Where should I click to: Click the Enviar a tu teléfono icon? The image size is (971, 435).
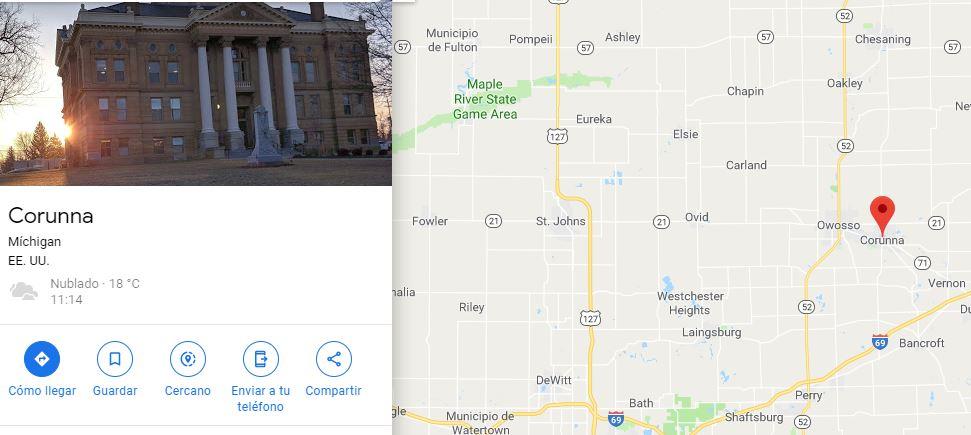[x=261, y=359]
